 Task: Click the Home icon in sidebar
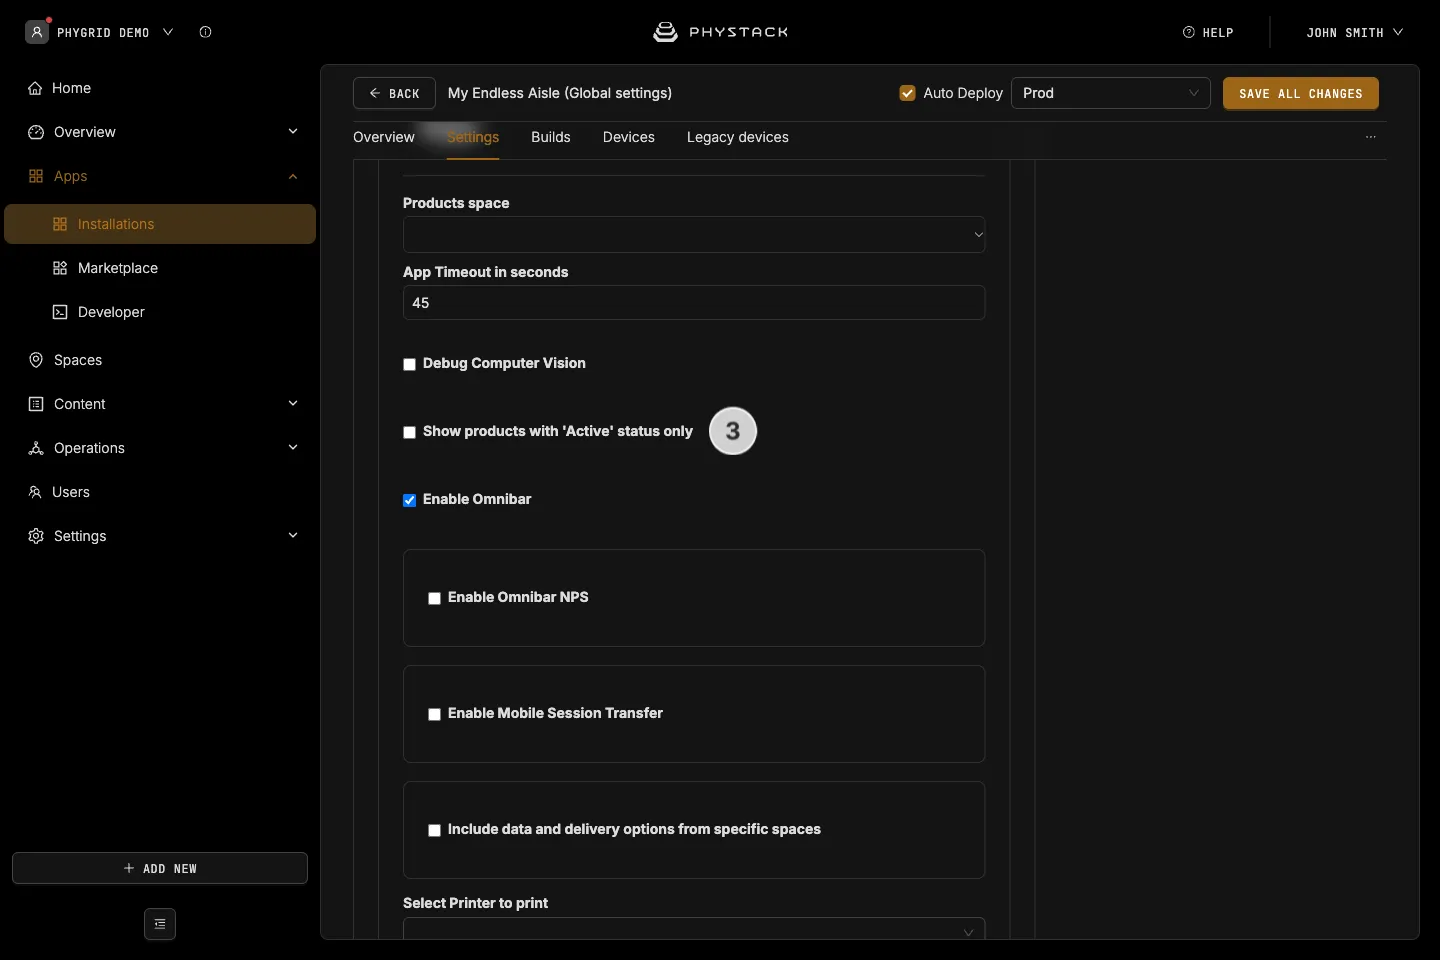click(x=35, y=88)
